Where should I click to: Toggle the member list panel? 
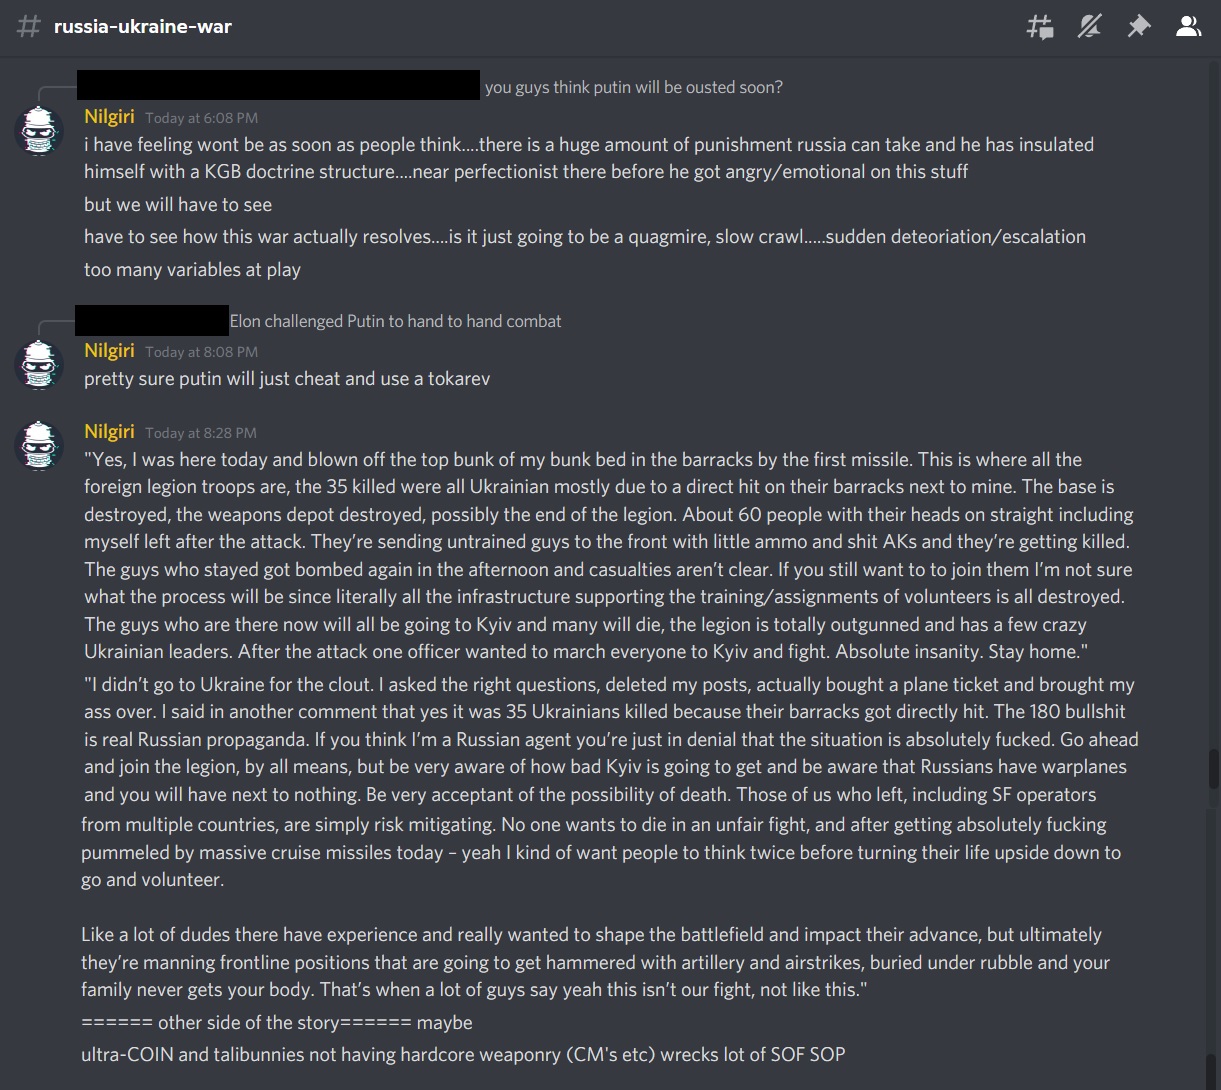[1188, 27]
